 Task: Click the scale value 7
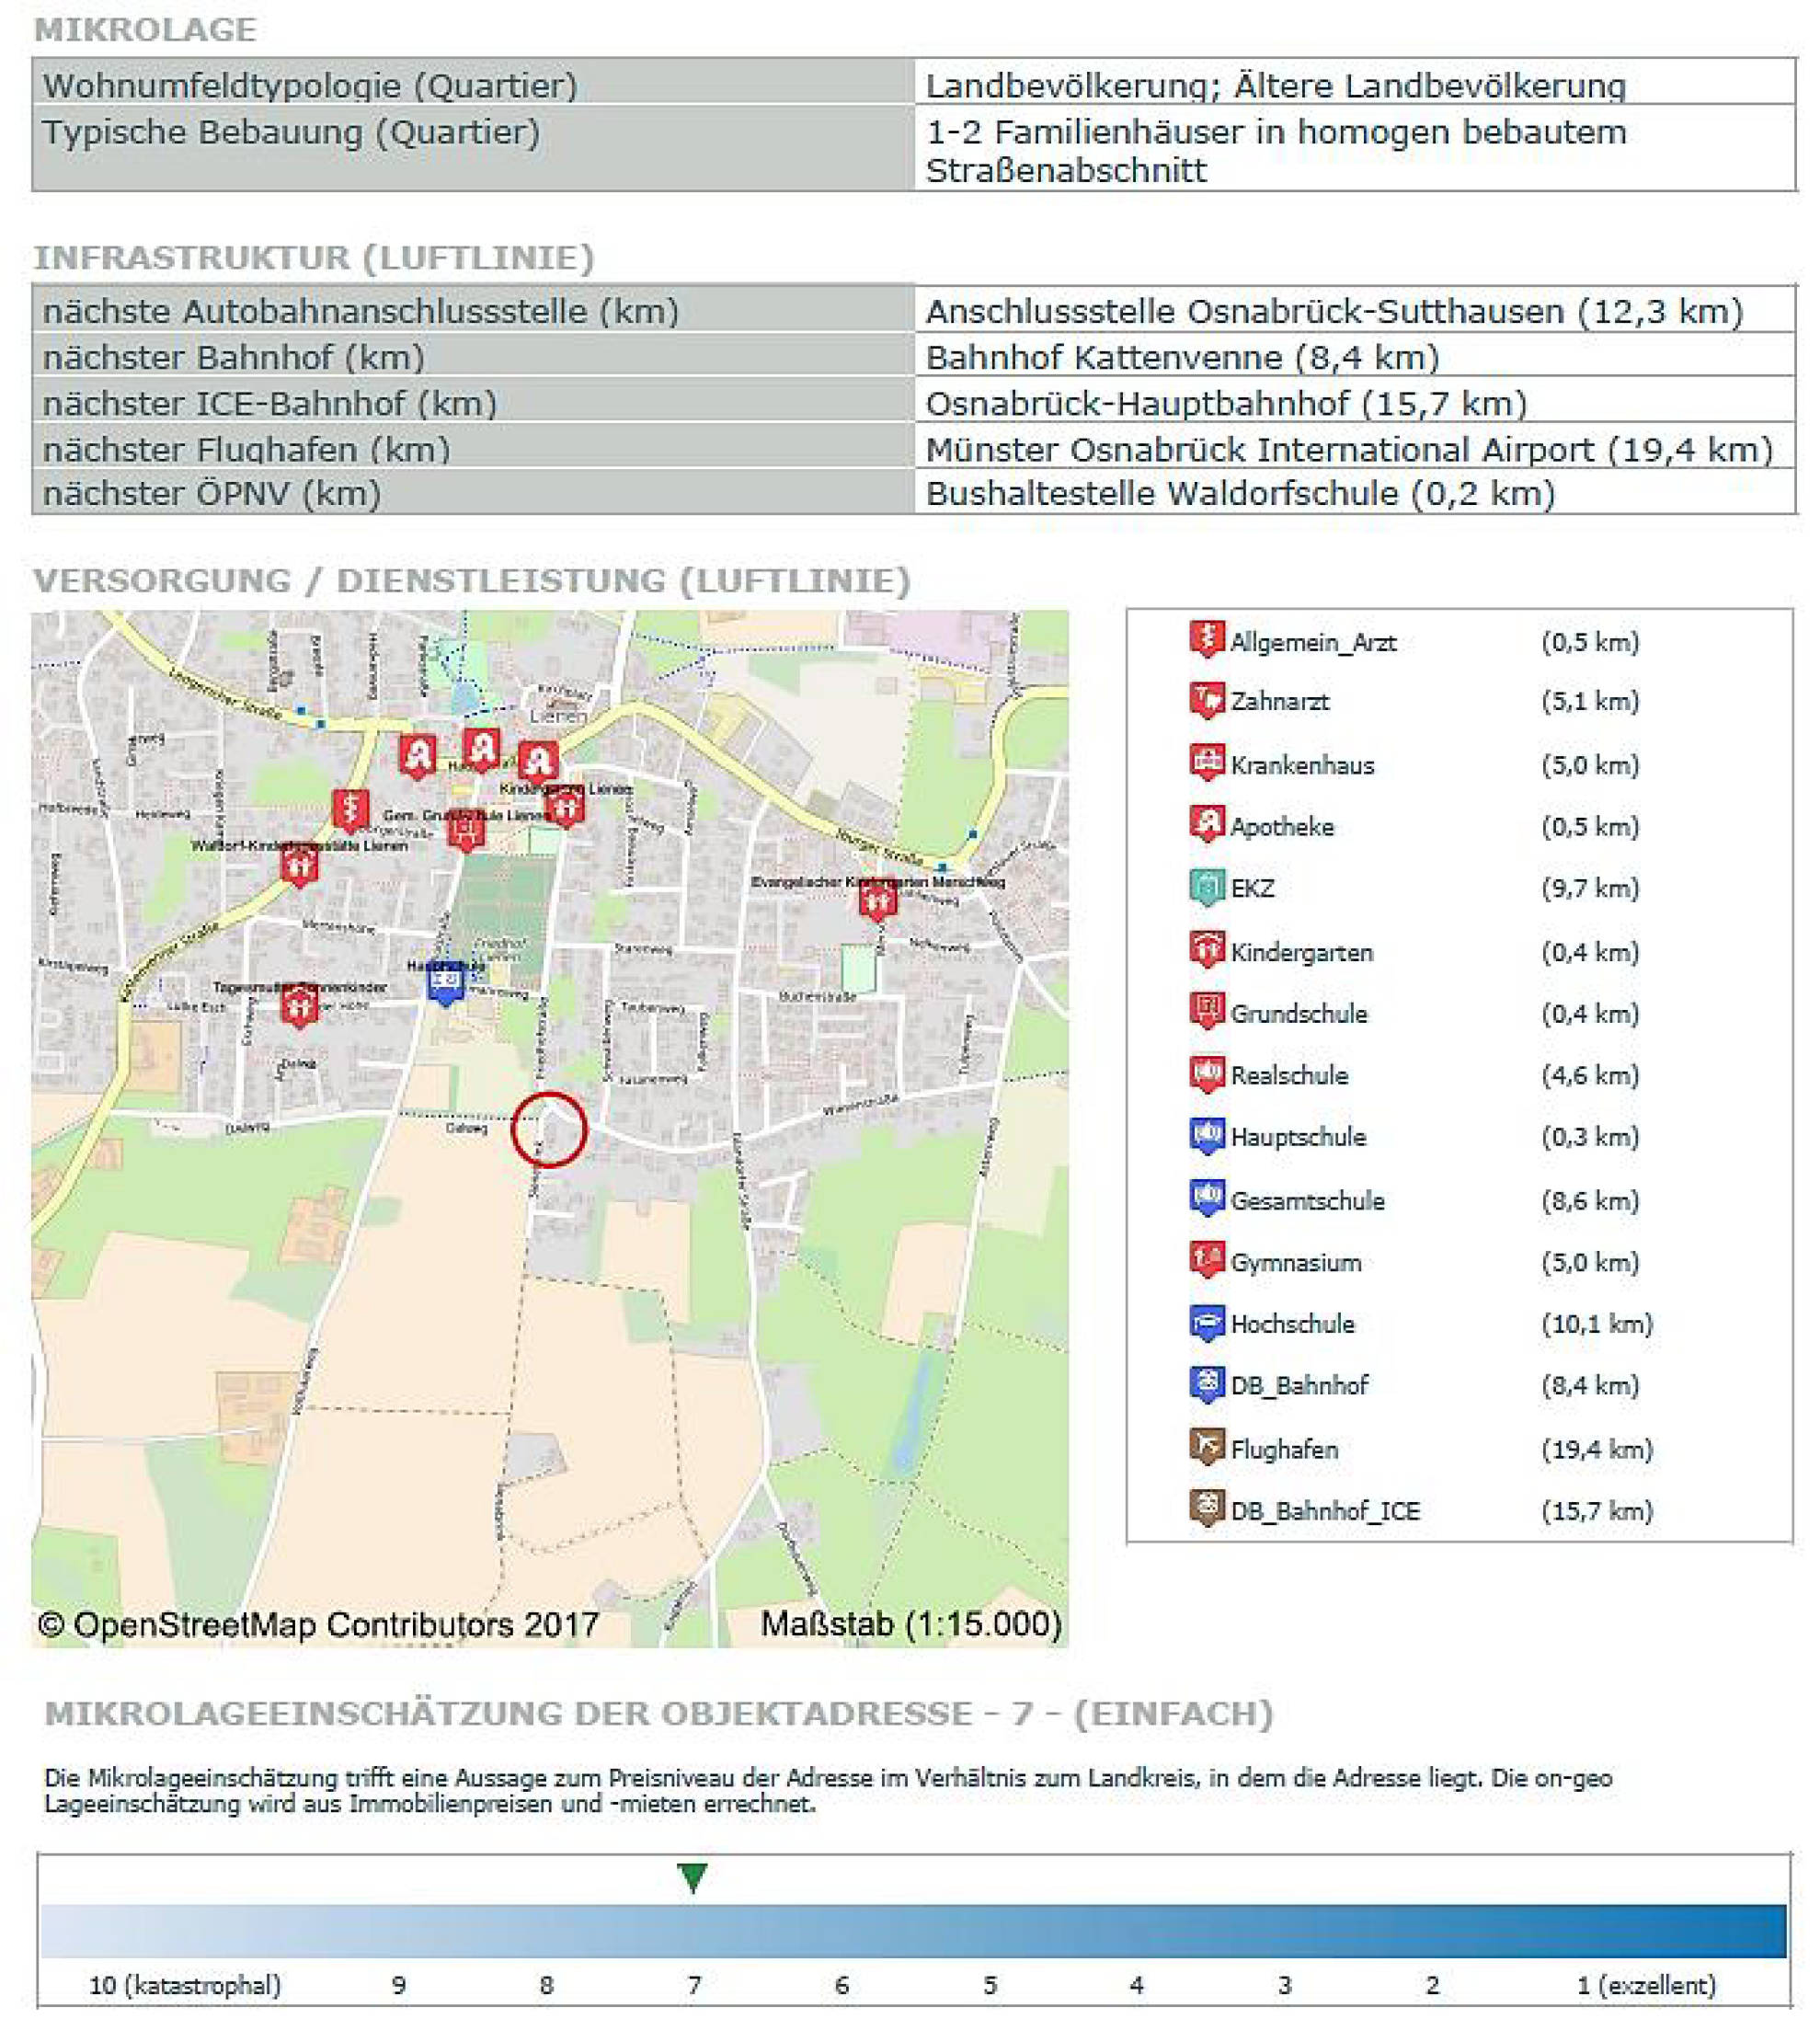[x=694, y=1985]
